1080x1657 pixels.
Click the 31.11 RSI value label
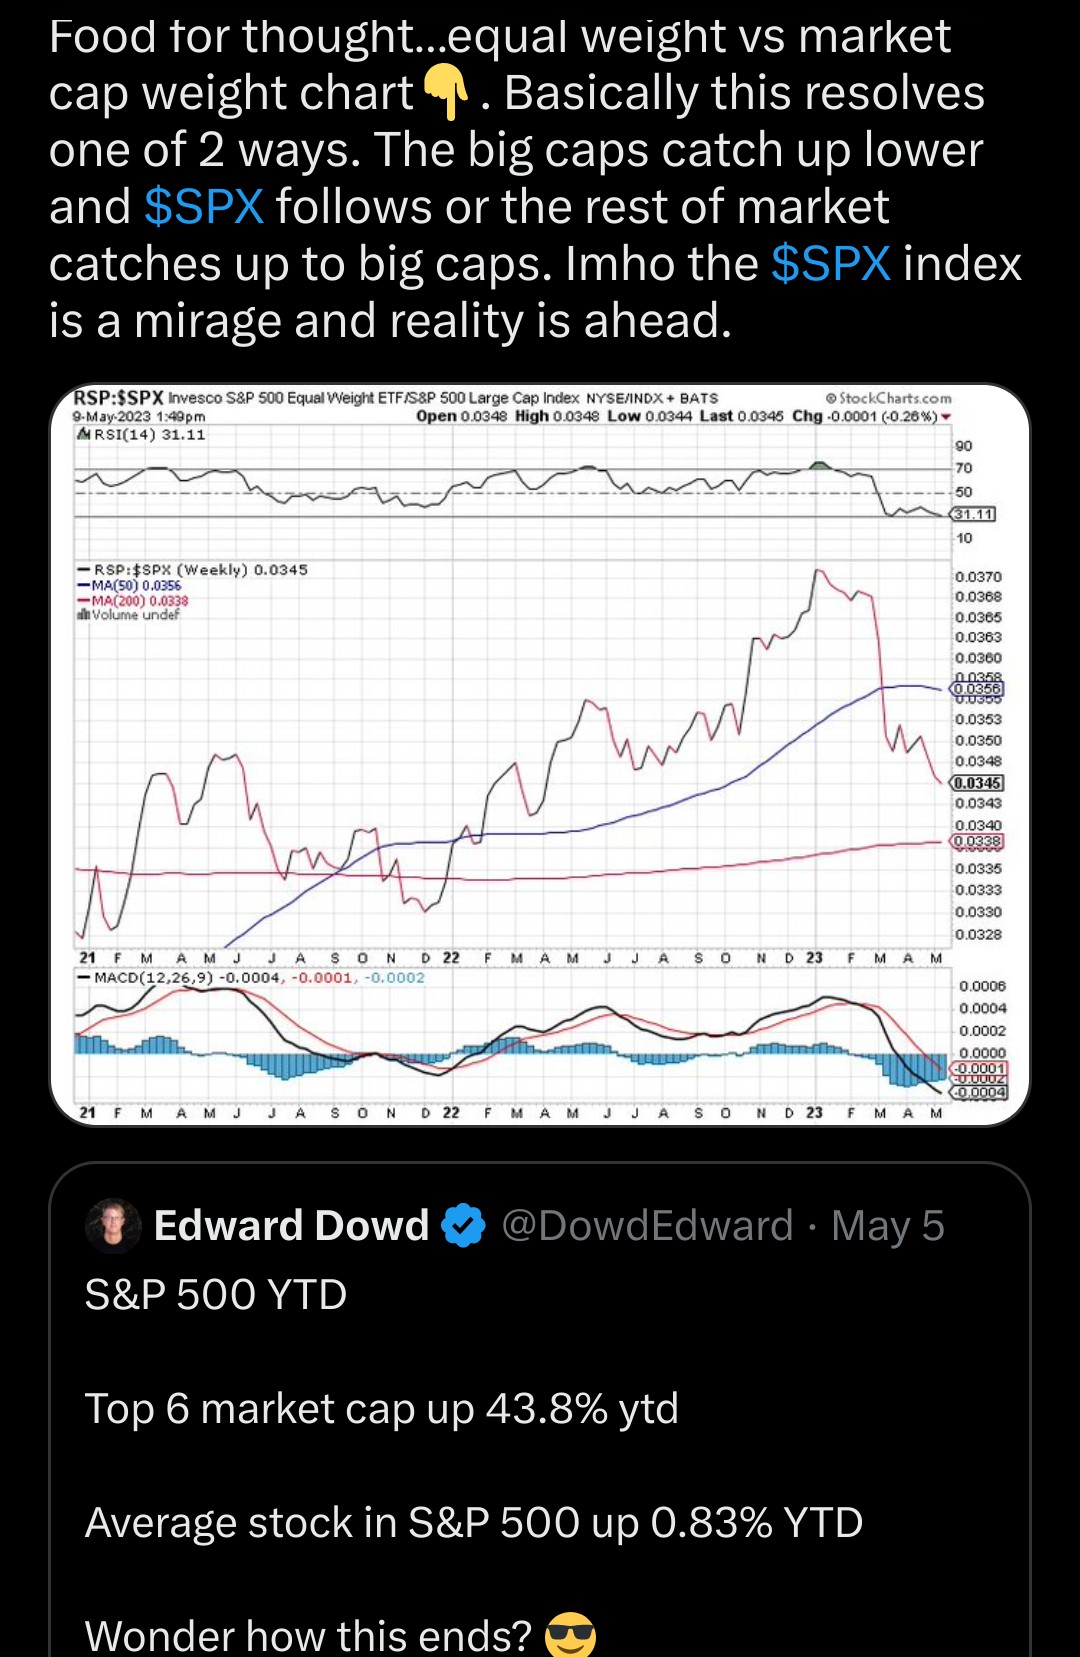[973, 514]
